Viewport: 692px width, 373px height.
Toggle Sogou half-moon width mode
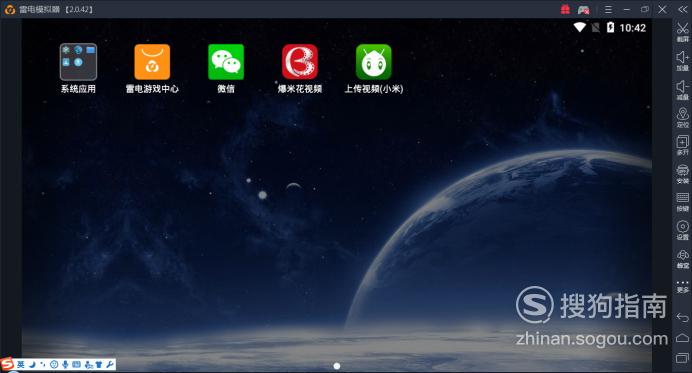click(x=32, y=365)
